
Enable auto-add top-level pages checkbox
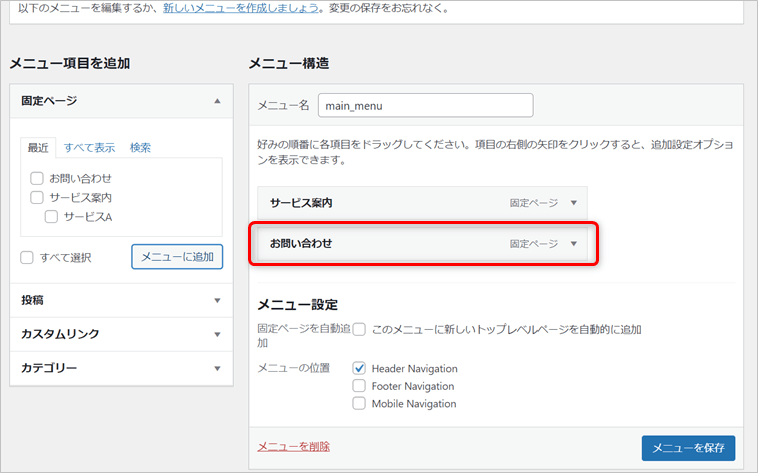tap(359, 329)
